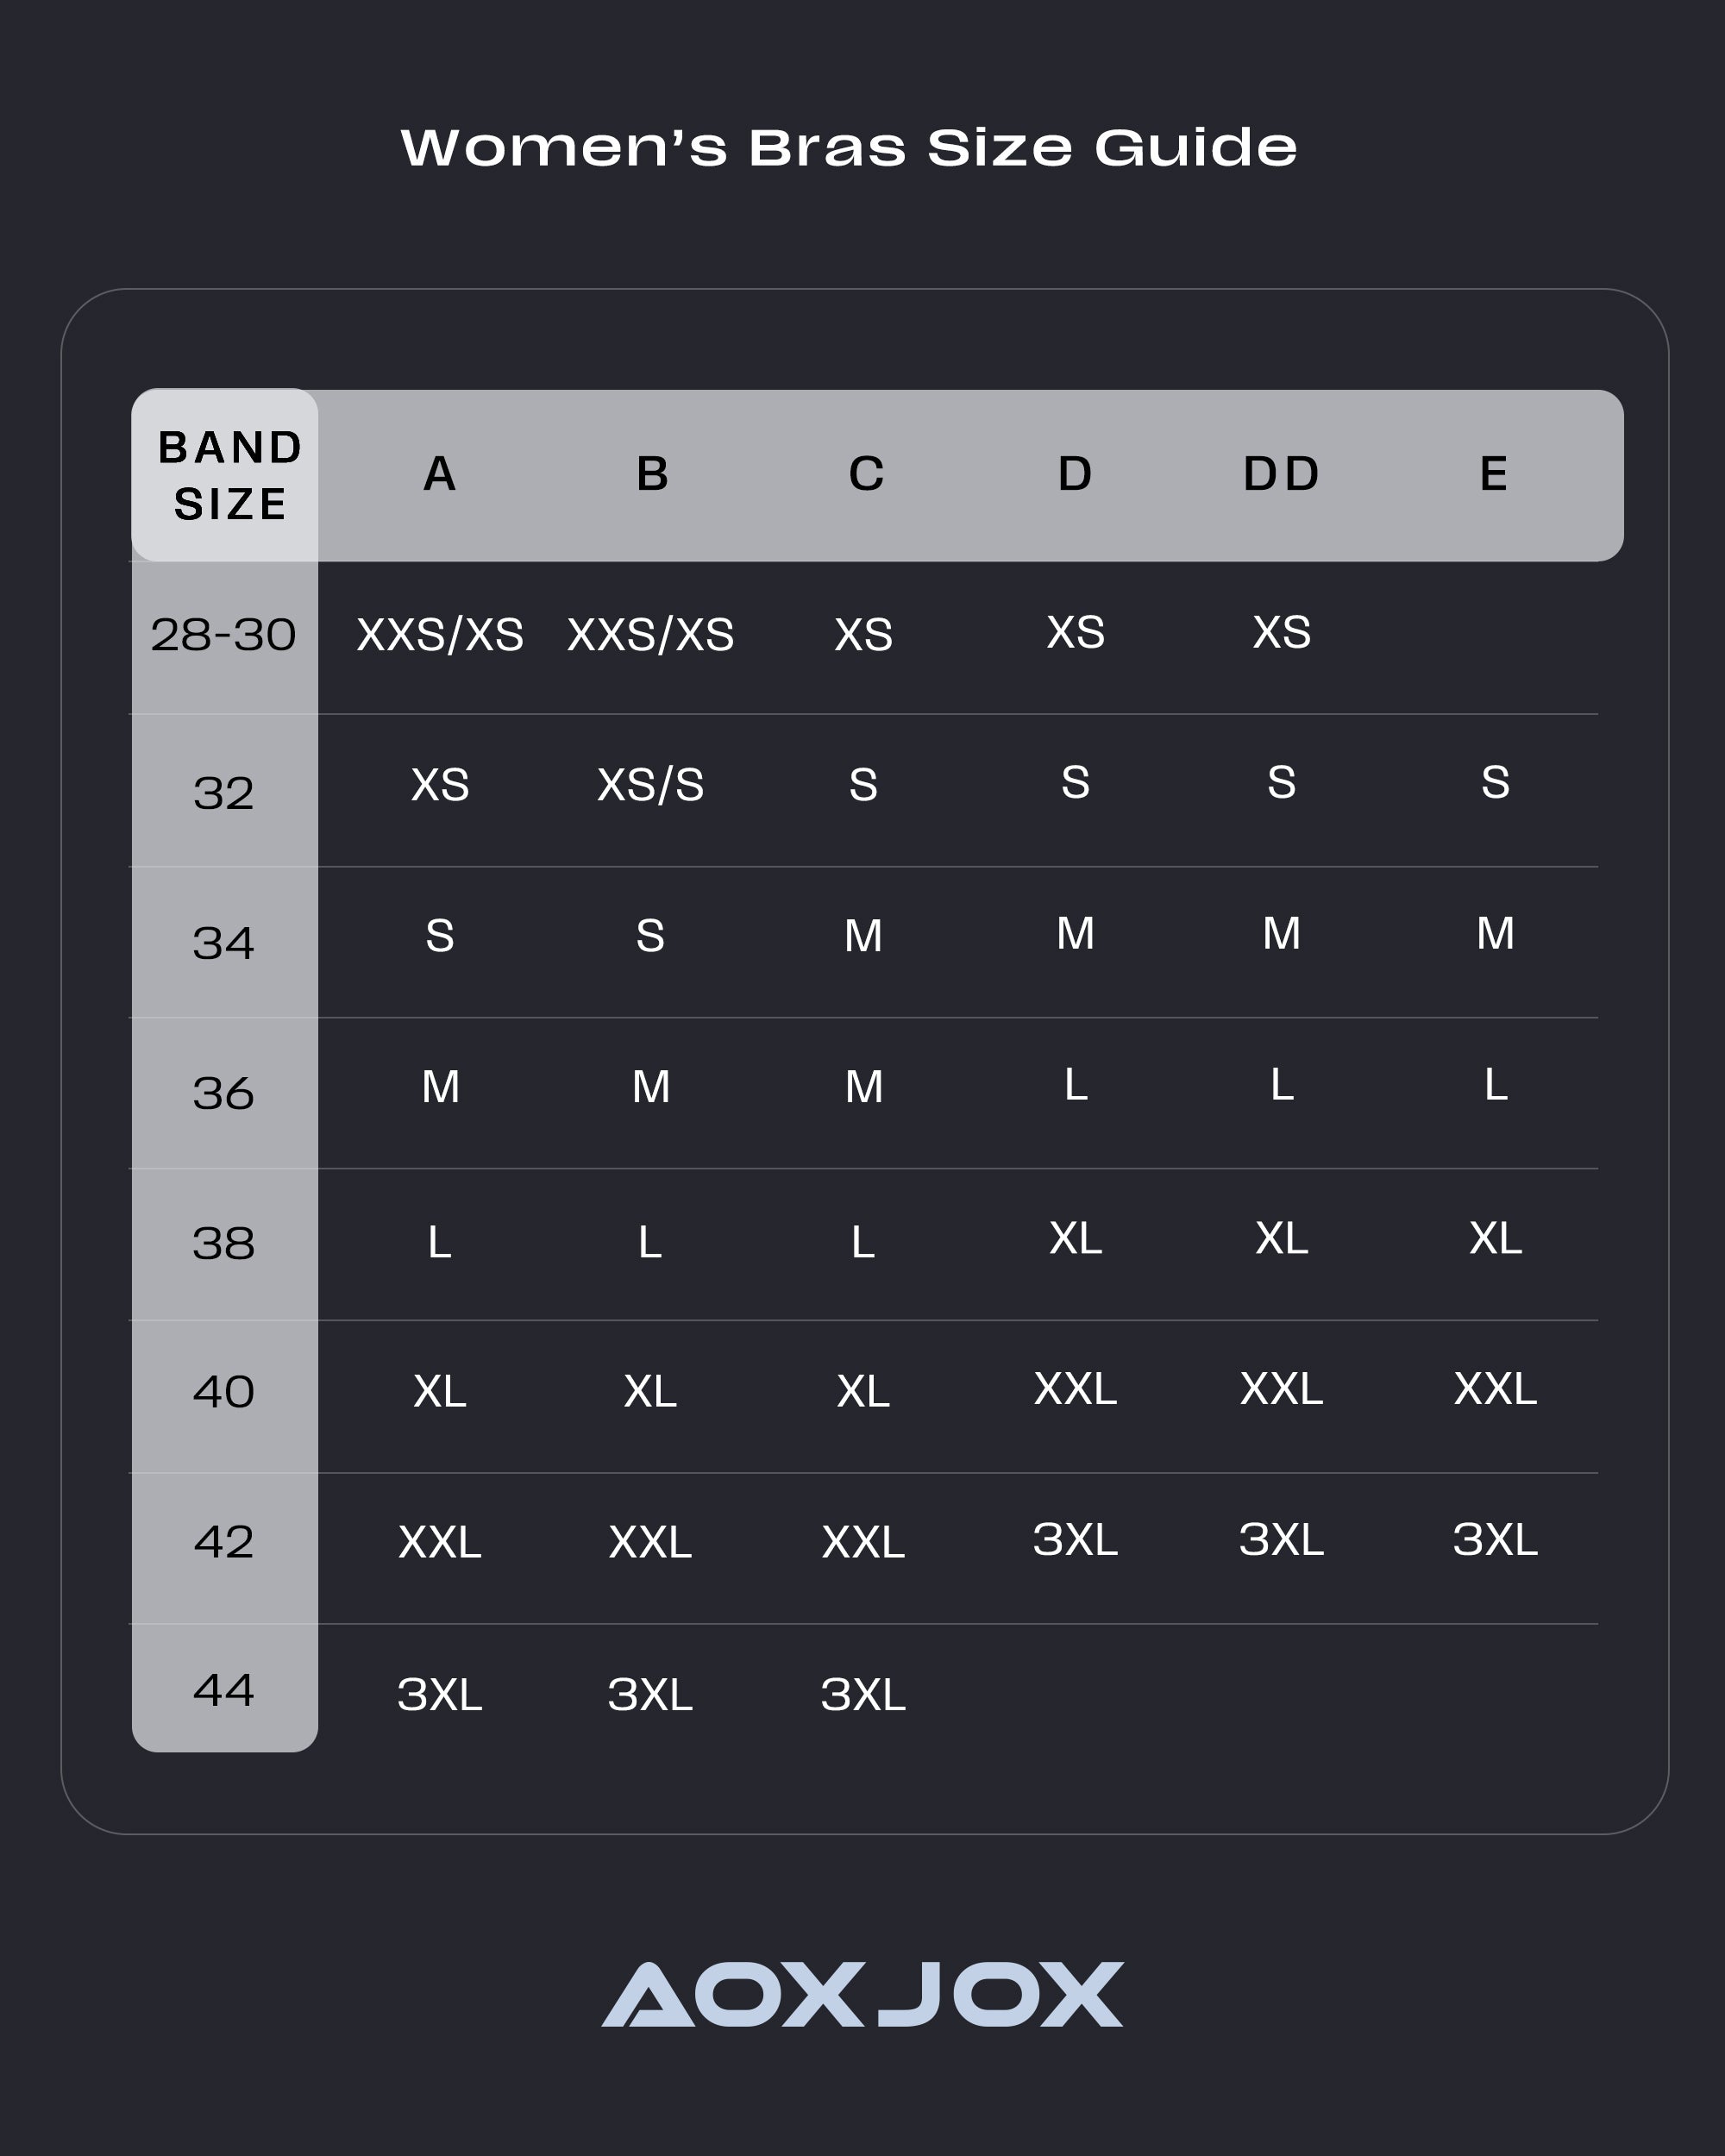
Task: Click the 28-30 band size row label
Action: [x=224, y=635]
